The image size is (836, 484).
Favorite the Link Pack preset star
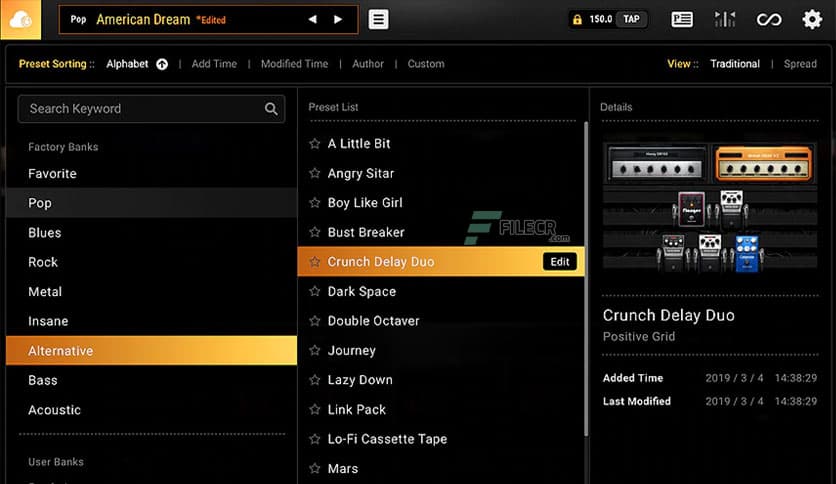click(x=315, y=409)
